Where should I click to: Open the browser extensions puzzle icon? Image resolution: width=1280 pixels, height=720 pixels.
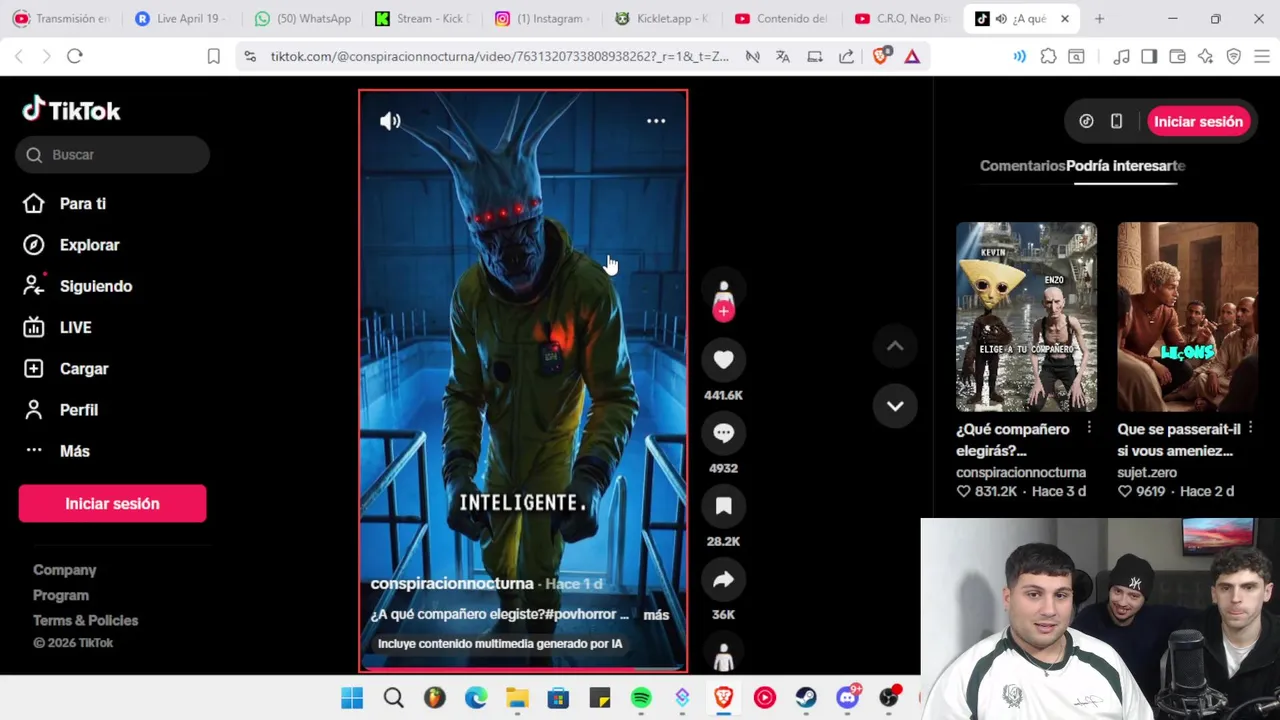(1048, 57)
